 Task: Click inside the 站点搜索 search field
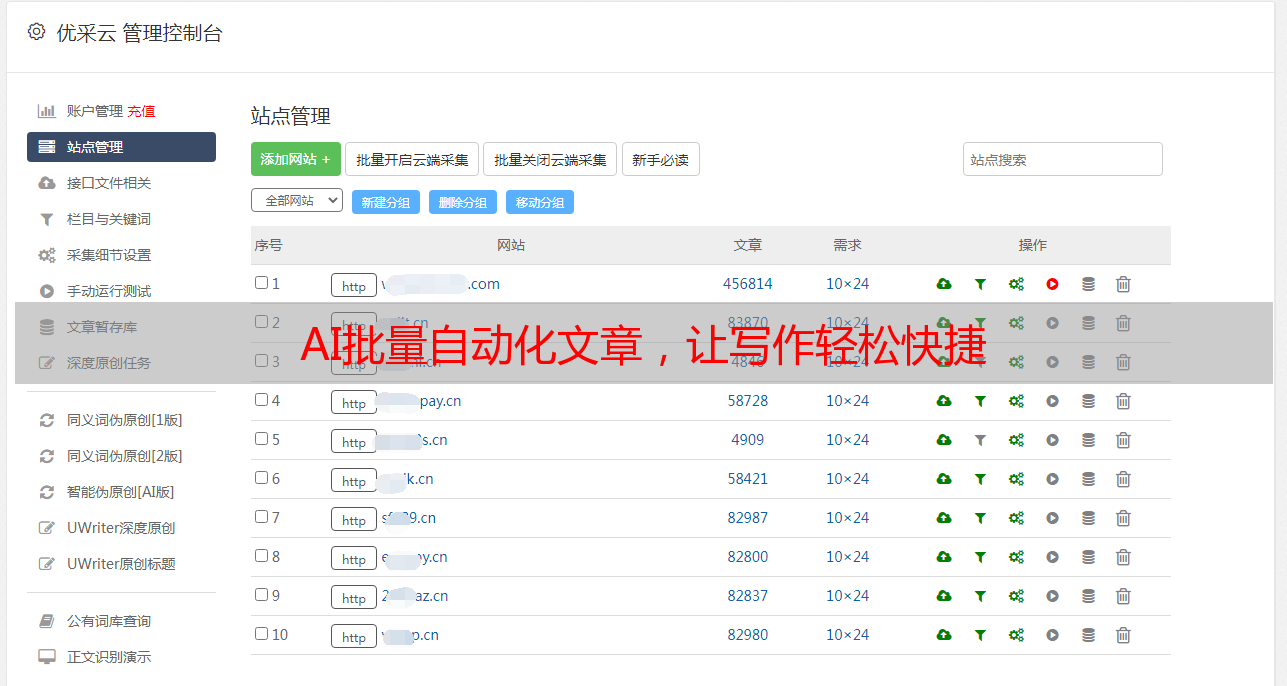[x=1063, y=159]
